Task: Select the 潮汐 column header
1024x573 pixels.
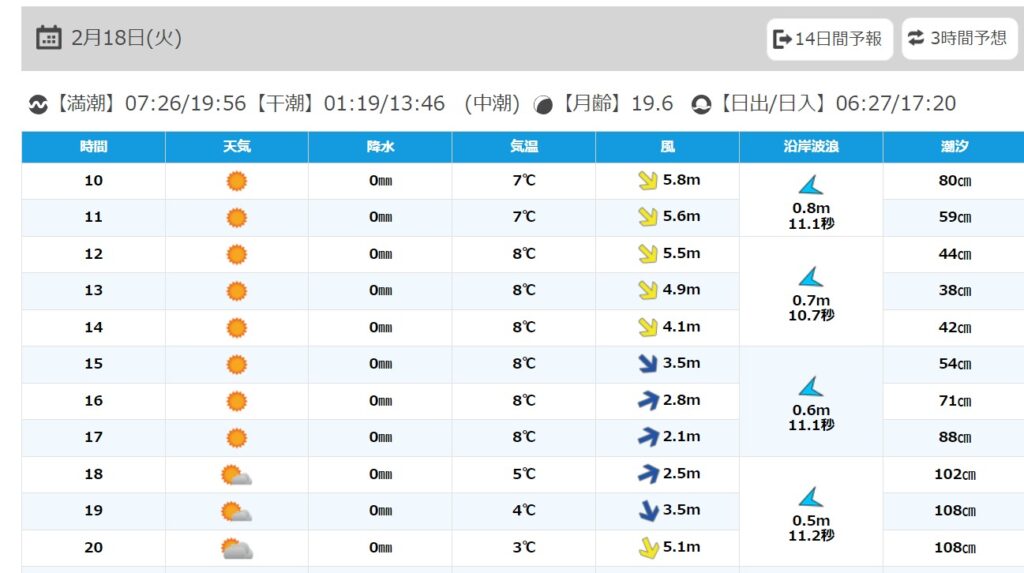Action: (x=954, y=146)
